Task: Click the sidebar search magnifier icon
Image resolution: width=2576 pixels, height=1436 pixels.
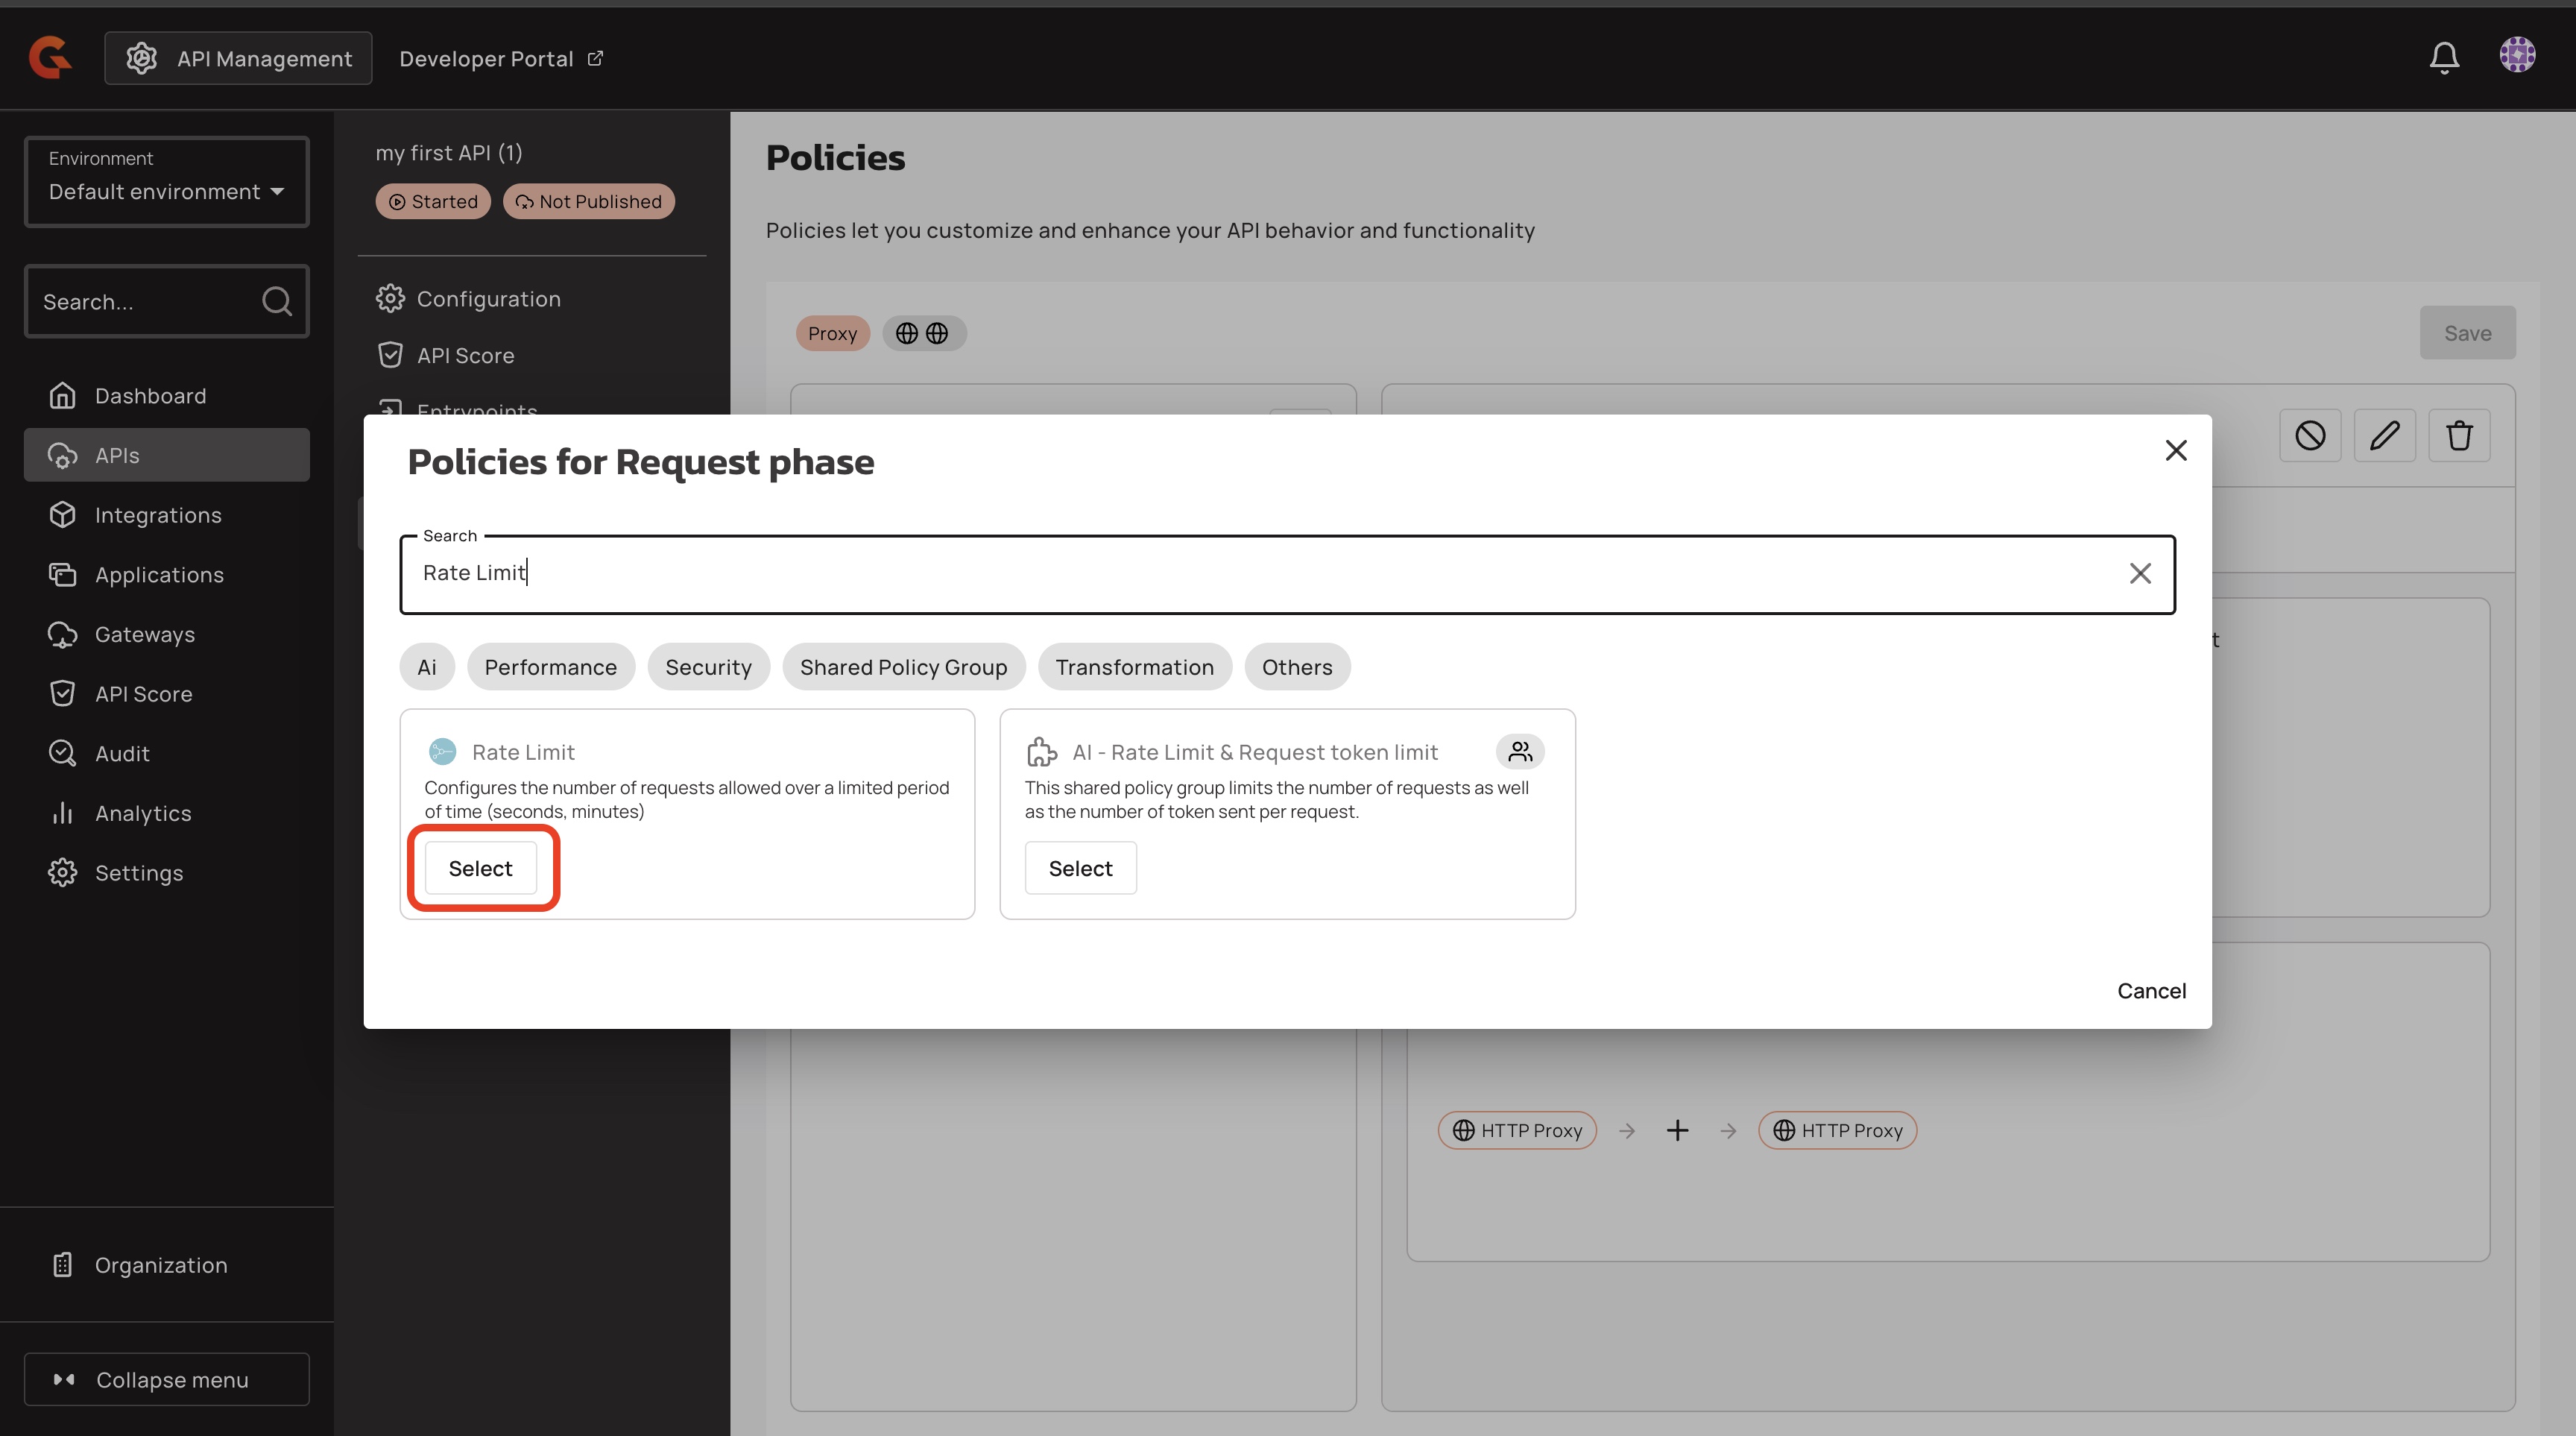Action: 276,301
